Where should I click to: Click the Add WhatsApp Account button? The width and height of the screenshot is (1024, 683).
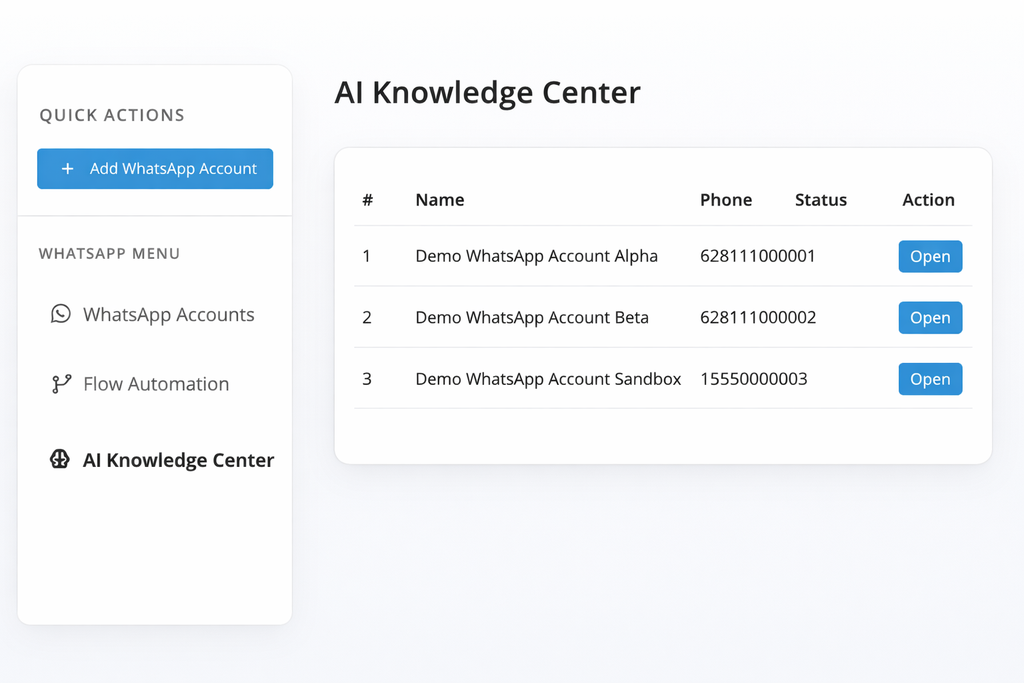155,168
